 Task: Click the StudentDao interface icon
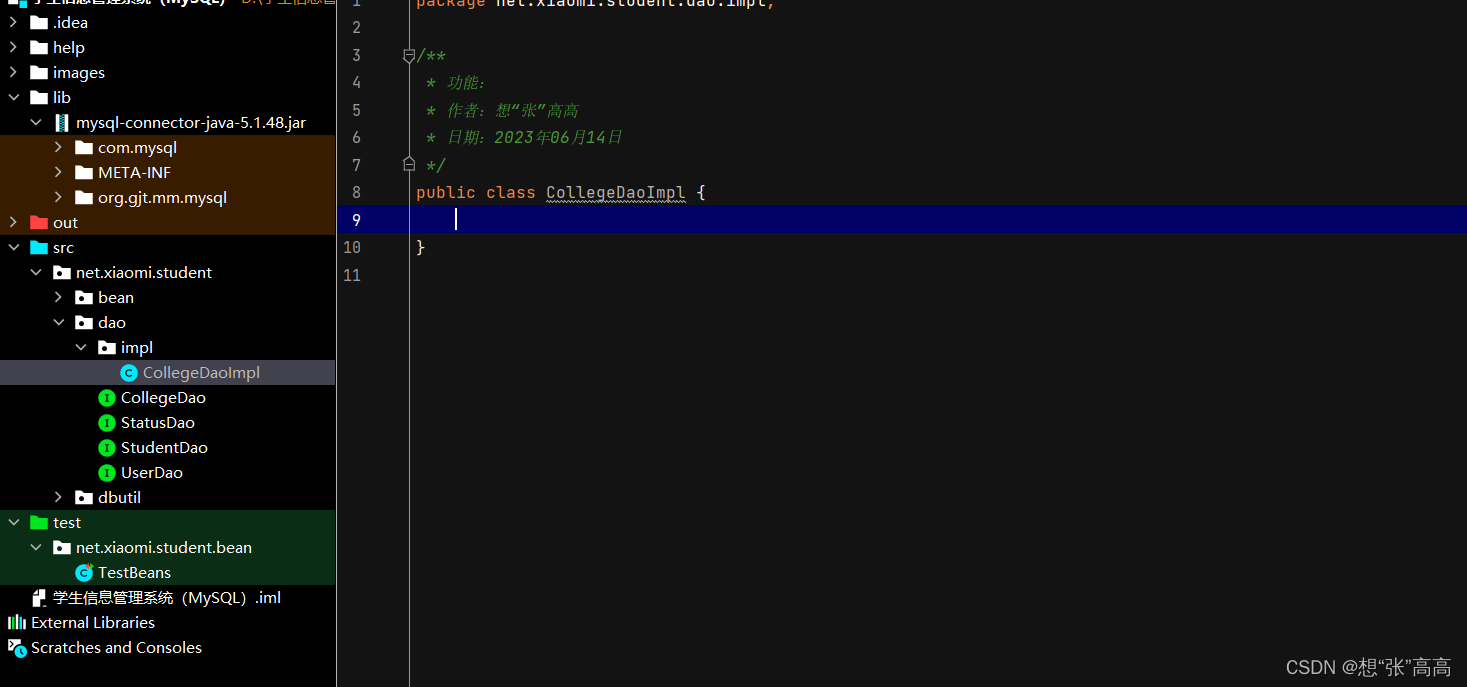107,447
